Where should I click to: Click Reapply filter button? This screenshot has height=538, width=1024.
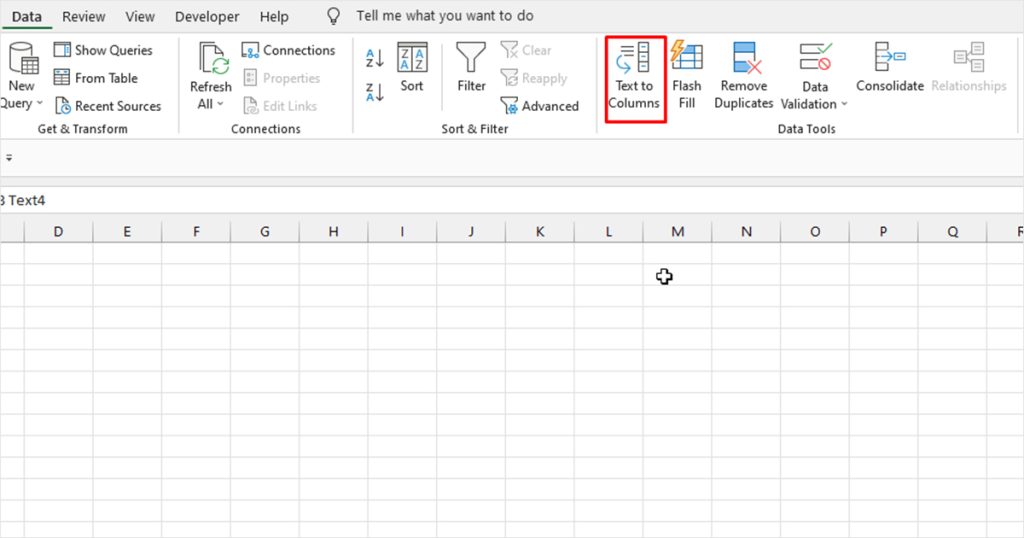(534, 78)
